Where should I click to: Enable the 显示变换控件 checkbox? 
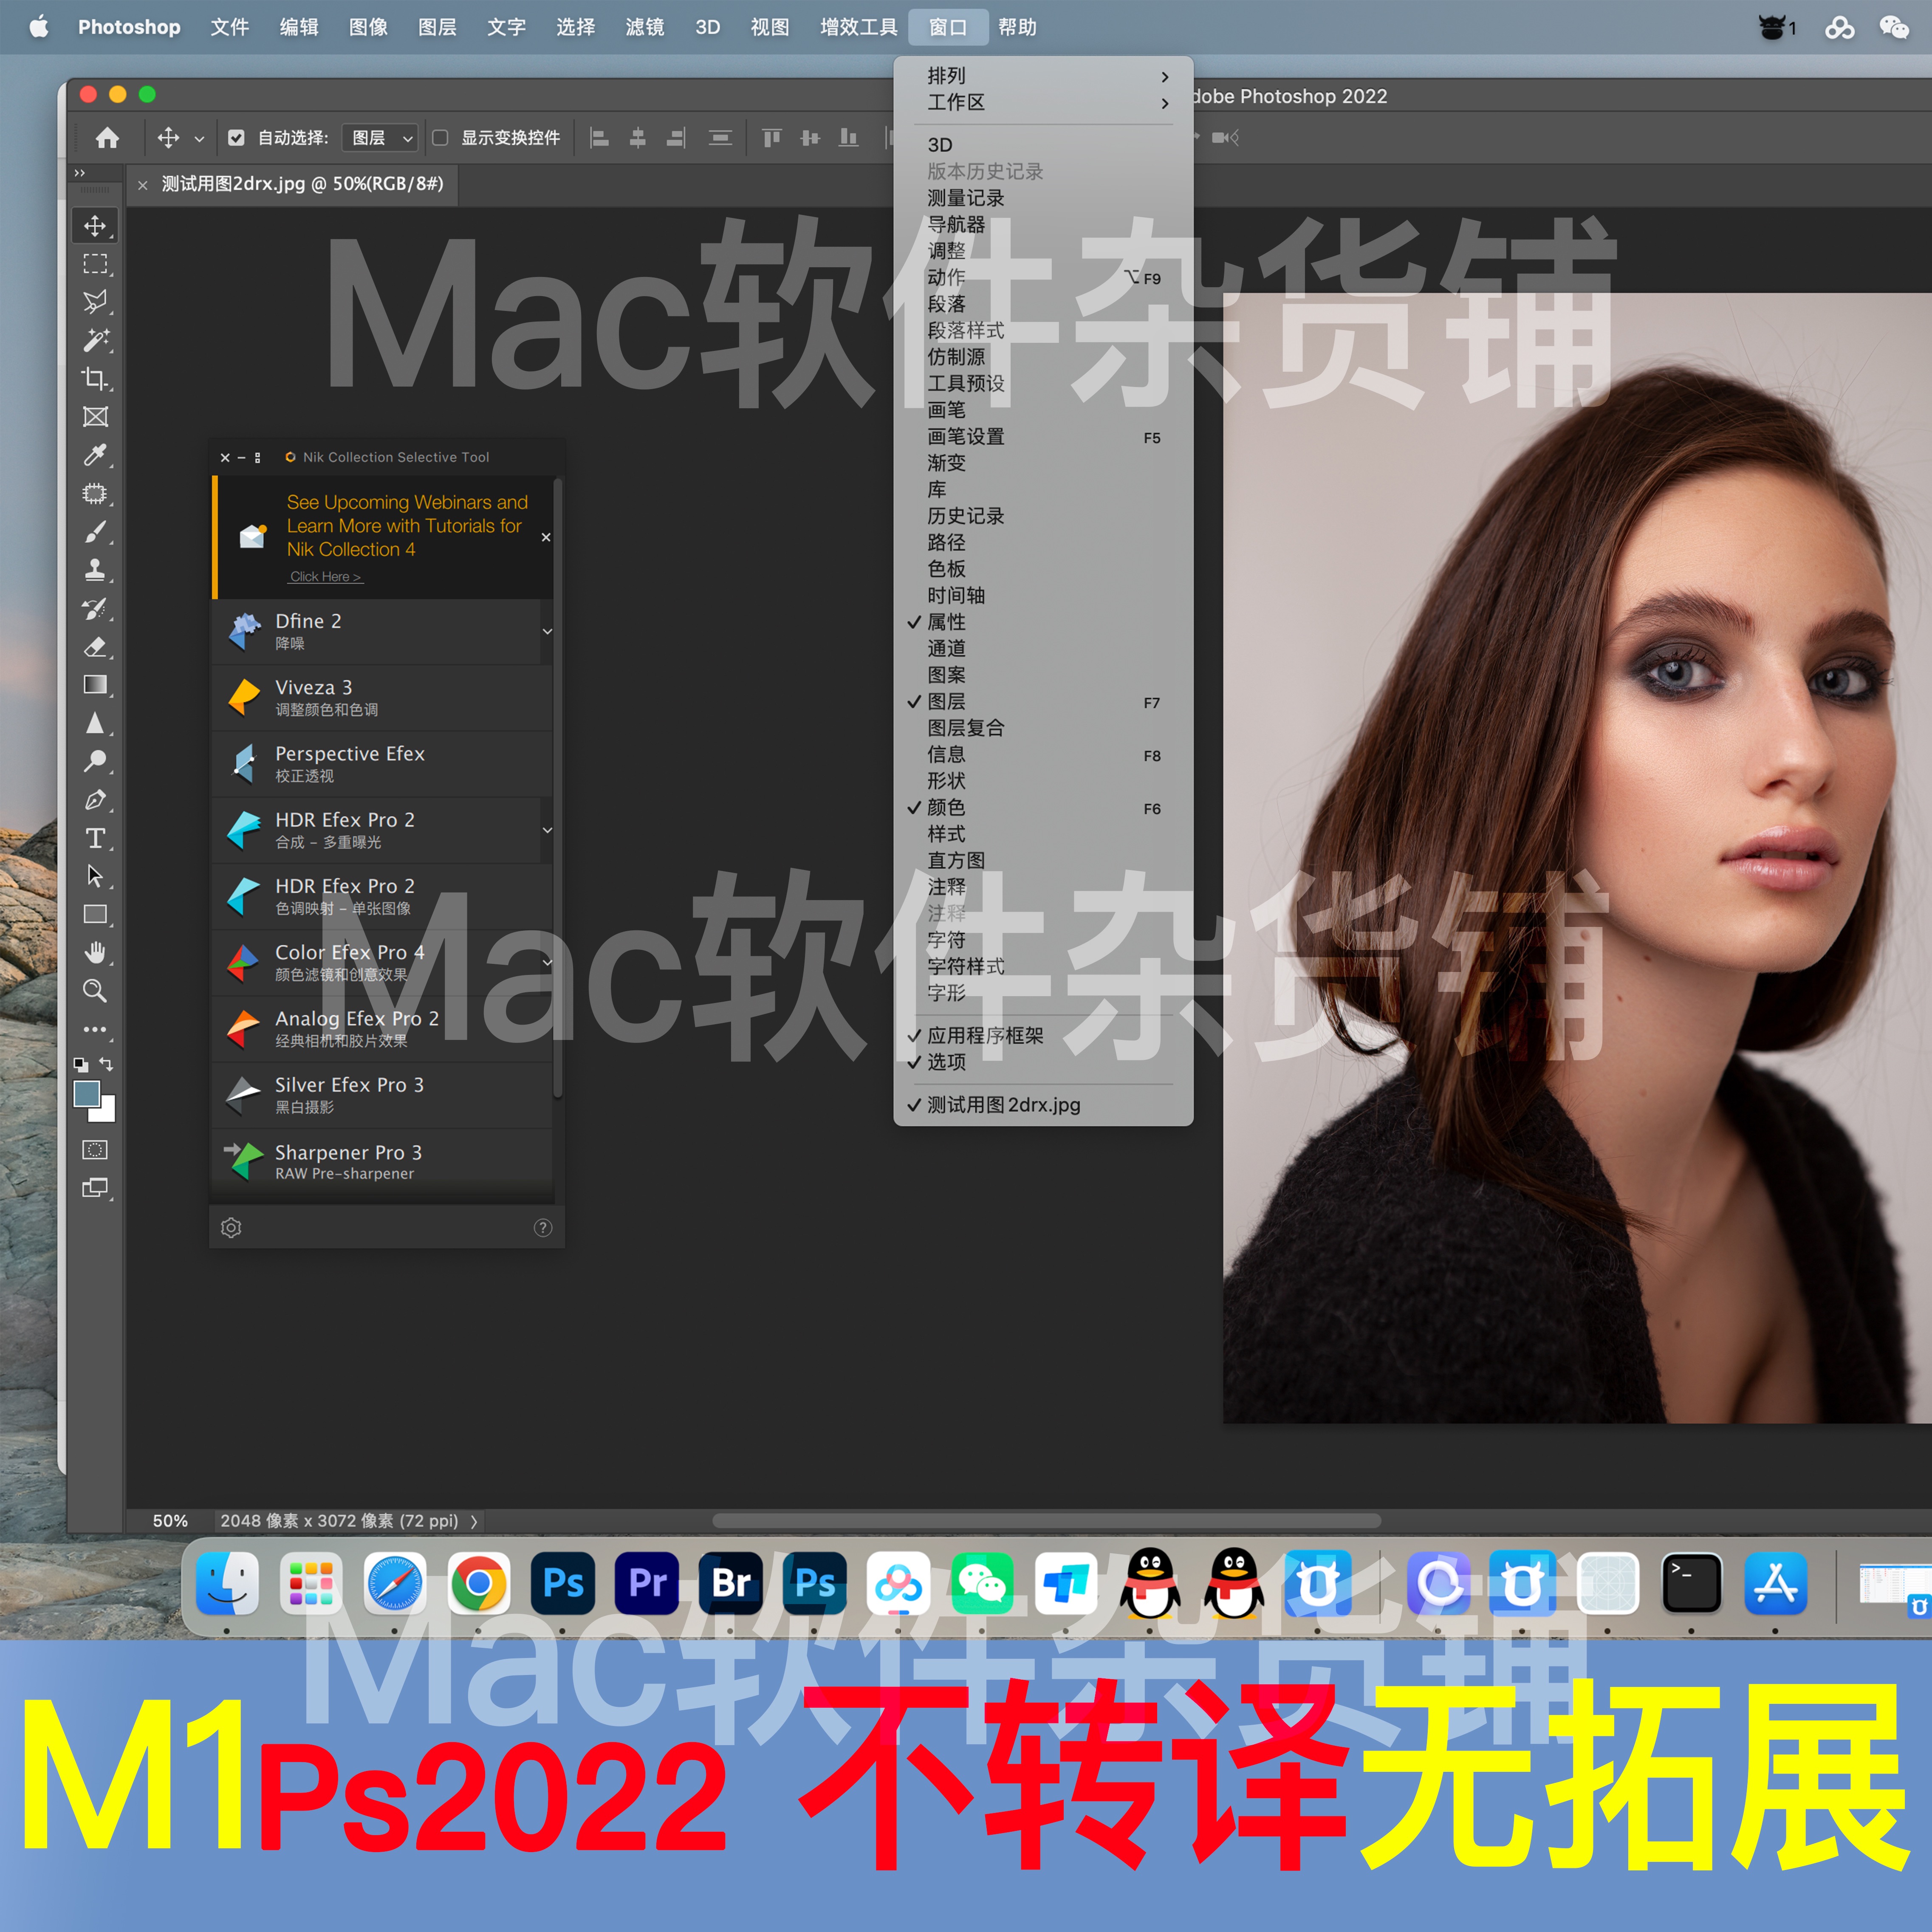[440, 138]
